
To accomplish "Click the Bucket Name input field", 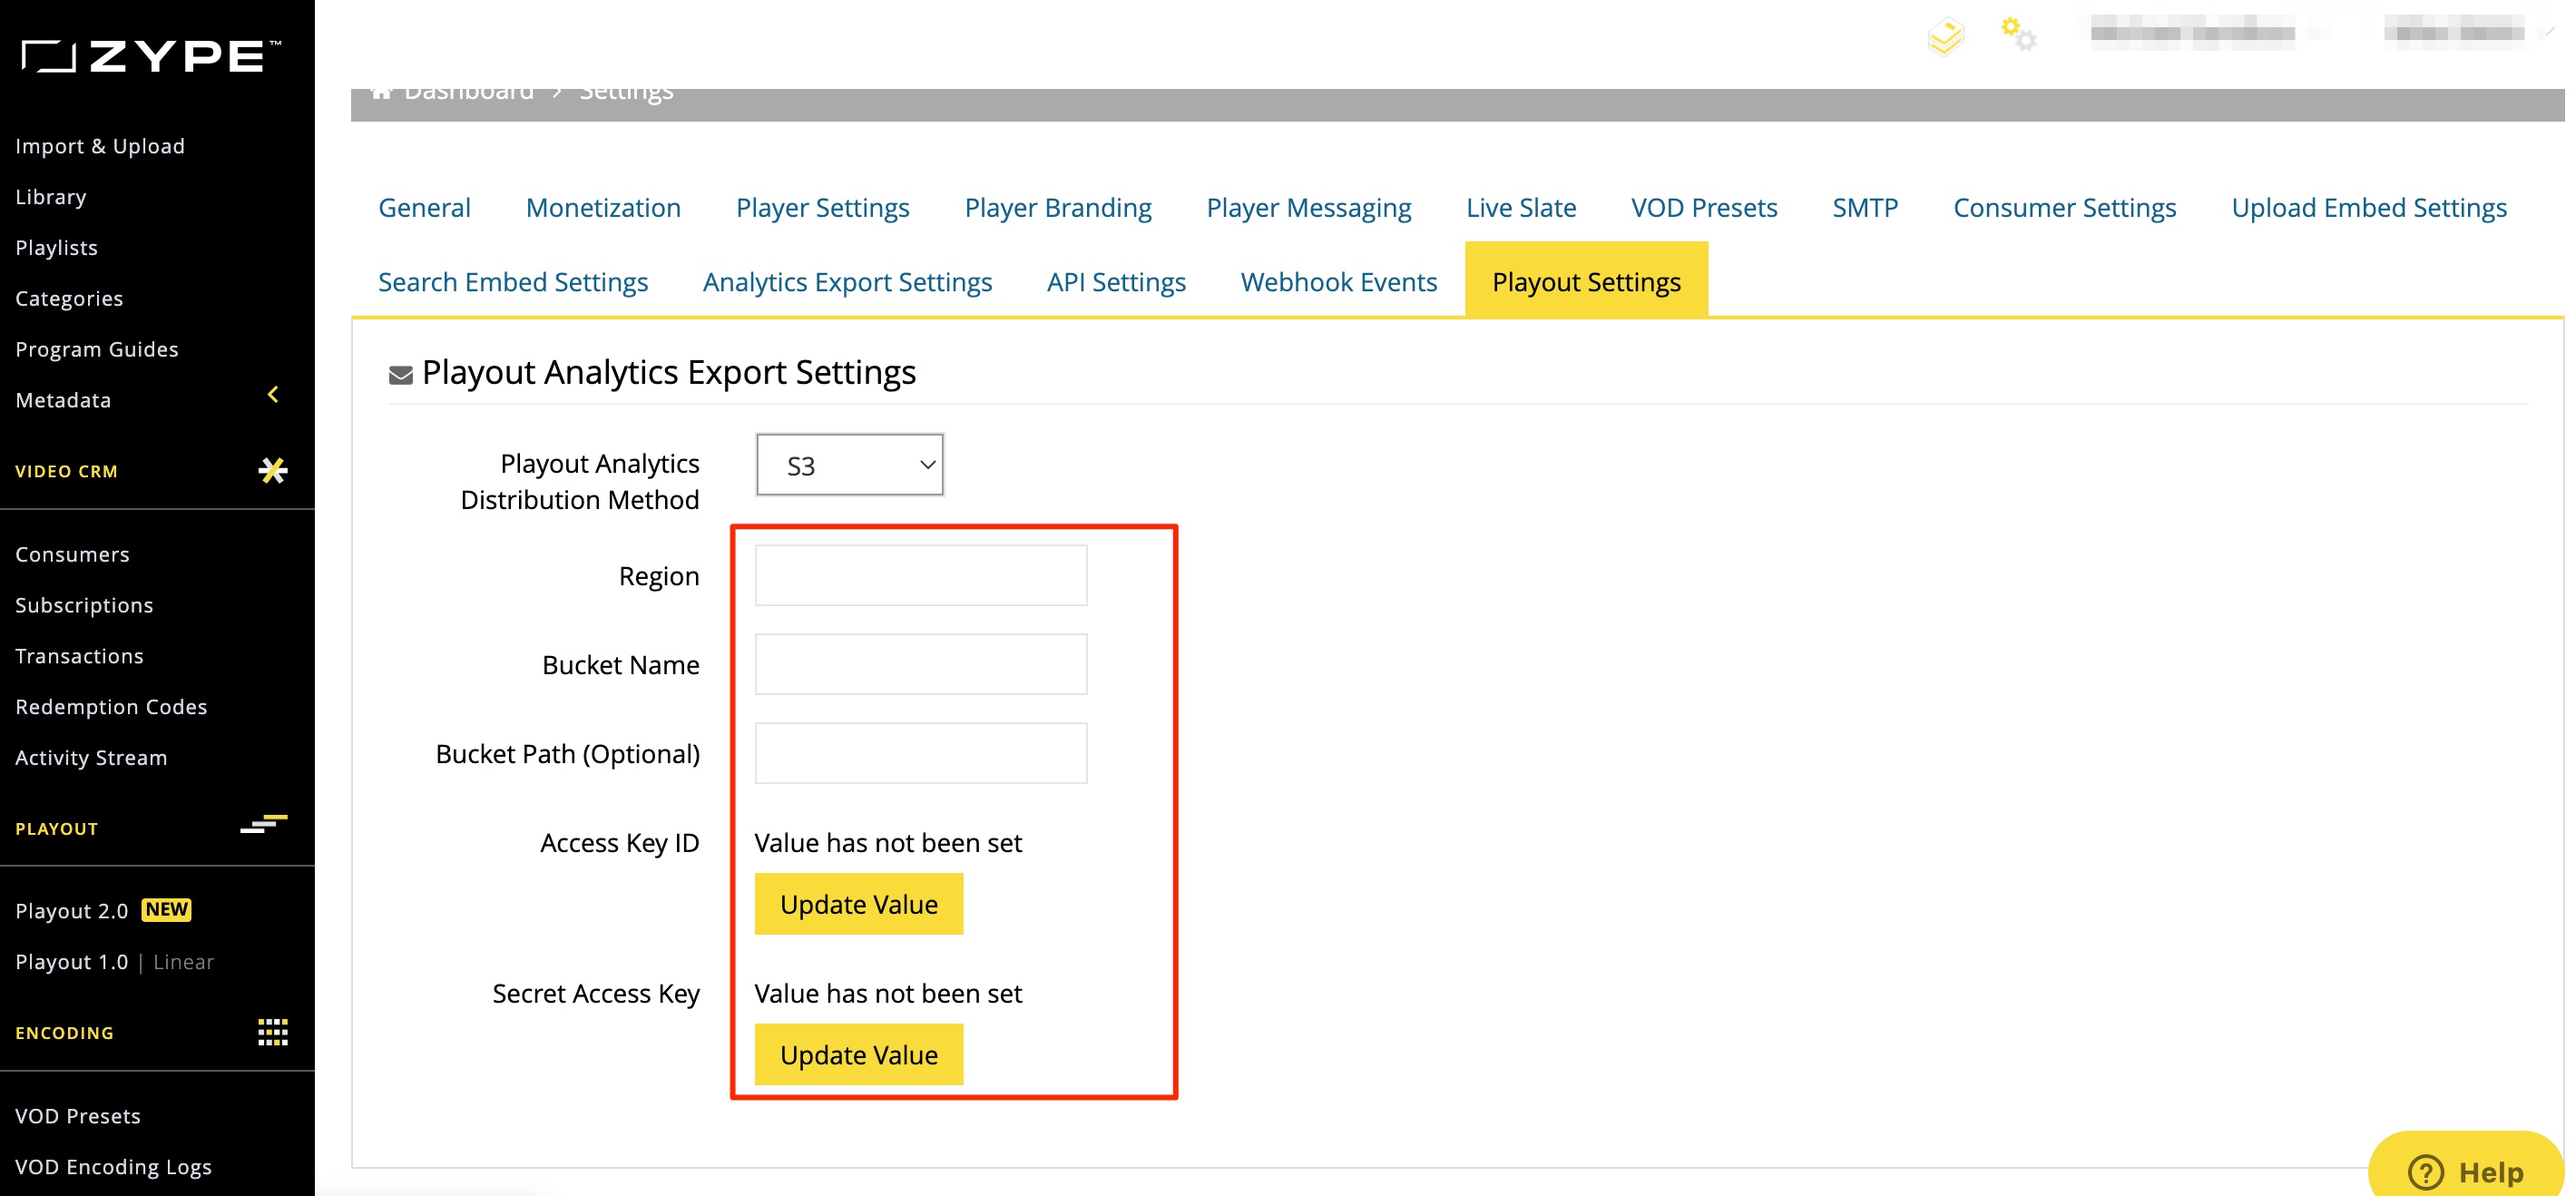I will (x=921, y=664).
